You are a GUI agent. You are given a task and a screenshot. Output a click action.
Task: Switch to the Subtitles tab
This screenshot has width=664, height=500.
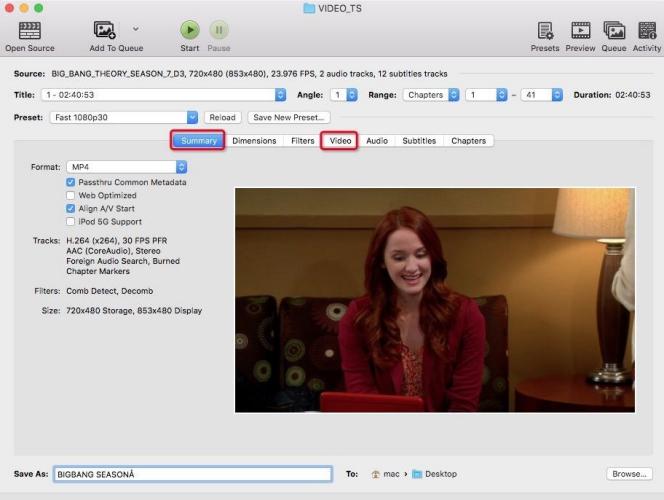pyautogui.click(x=419, y=141)
